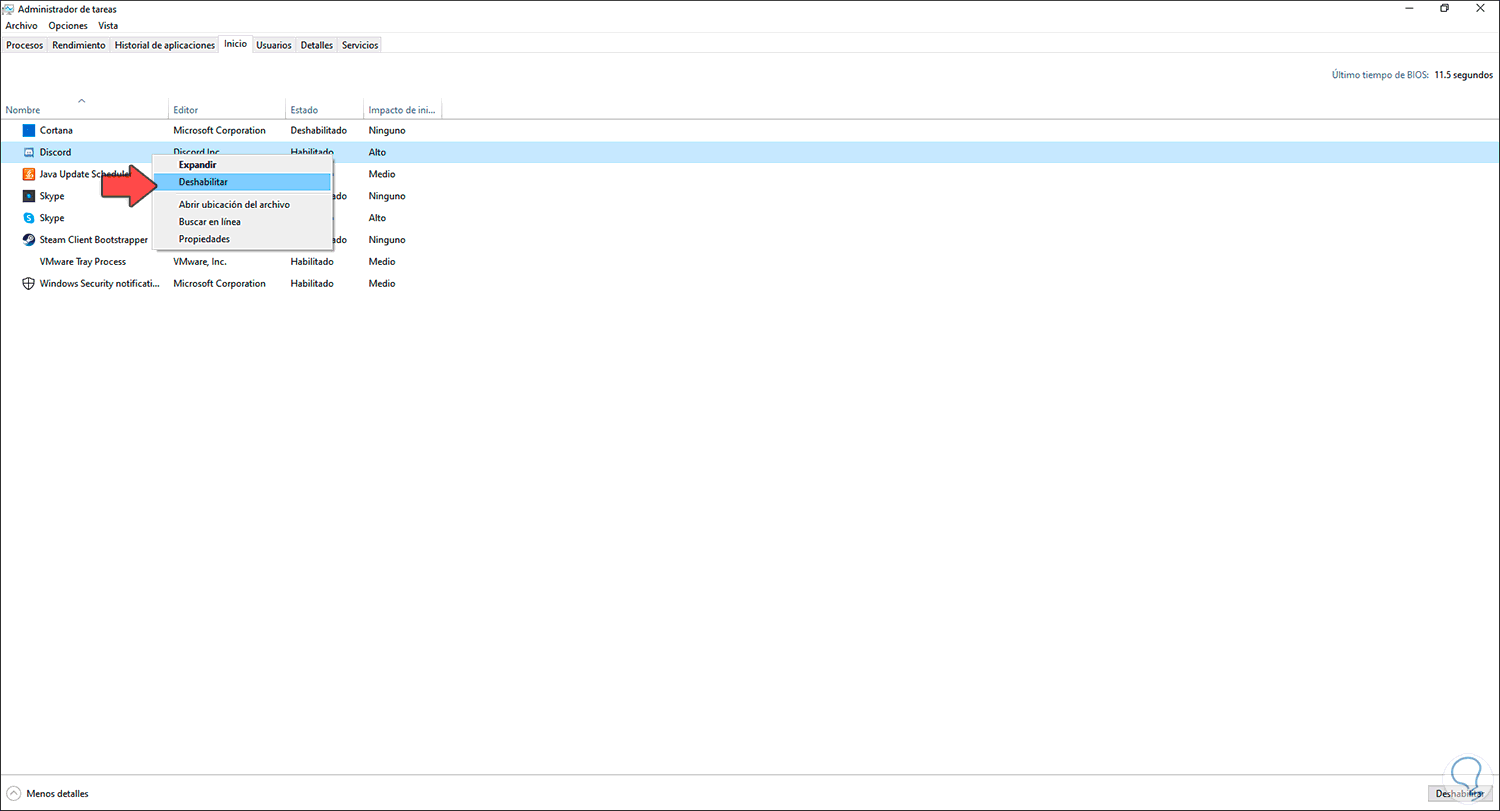The width and height of the screenshot is (1500, 811).
Task: Click Medio impact of Windows Security notification
Action: 382,284
